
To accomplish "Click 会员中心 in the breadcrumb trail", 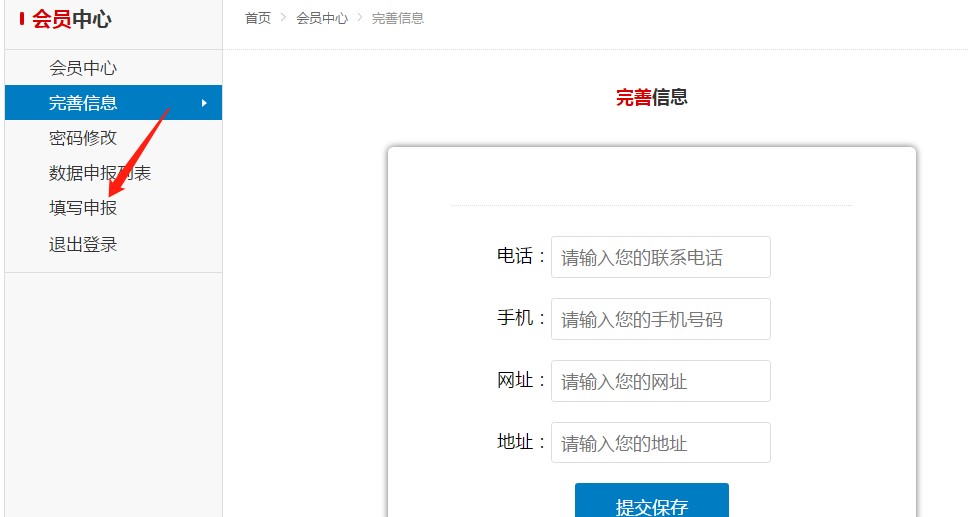I will pyautogui.click(x=322, y=18).
